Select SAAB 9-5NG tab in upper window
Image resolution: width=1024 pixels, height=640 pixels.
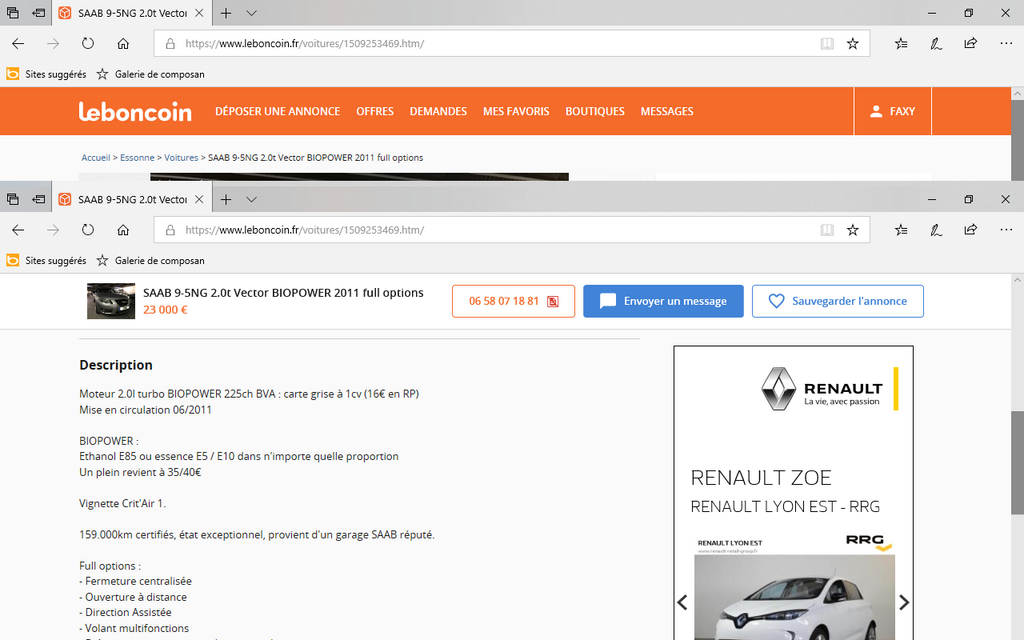(131, 13)
